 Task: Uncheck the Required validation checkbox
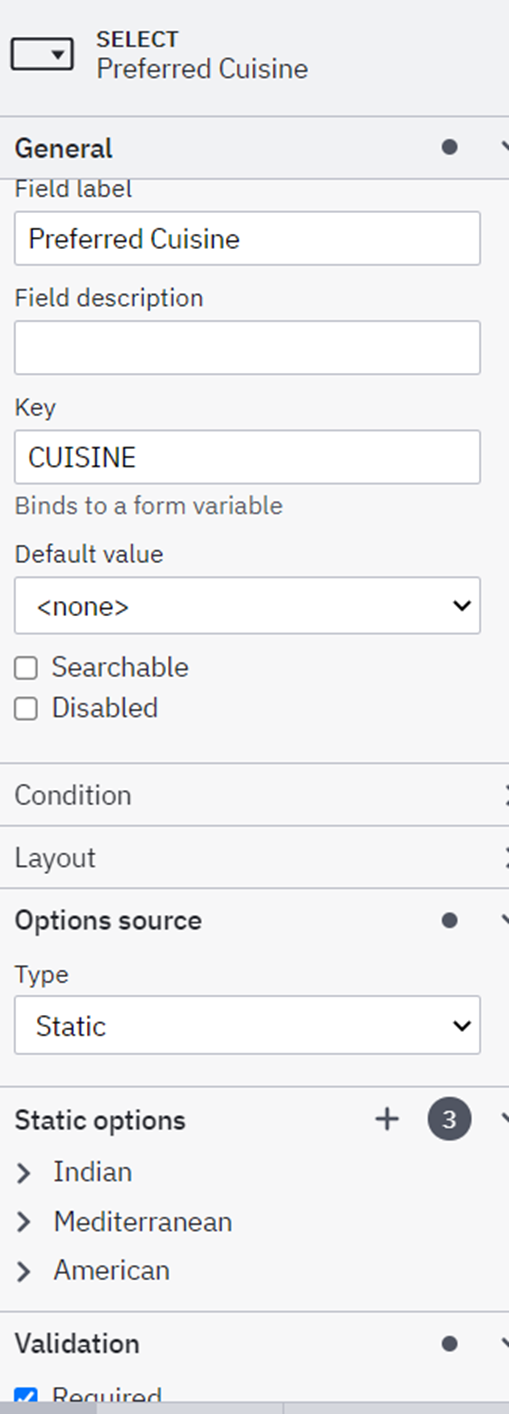coord(26,1395)
